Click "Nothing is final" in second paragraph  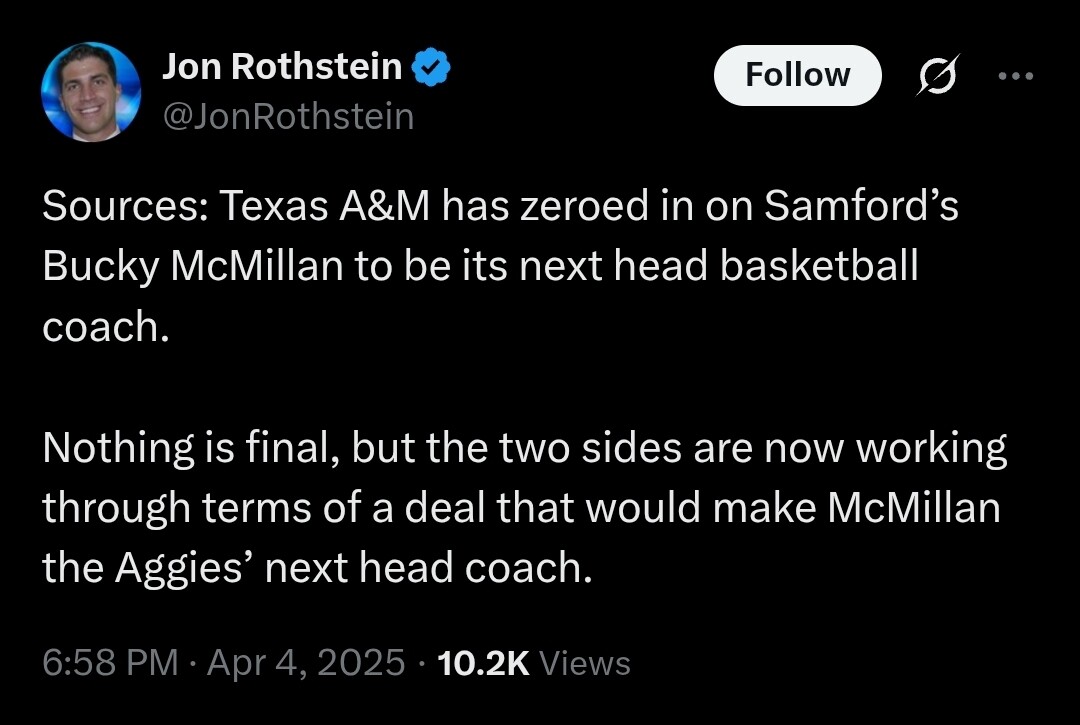182,448
